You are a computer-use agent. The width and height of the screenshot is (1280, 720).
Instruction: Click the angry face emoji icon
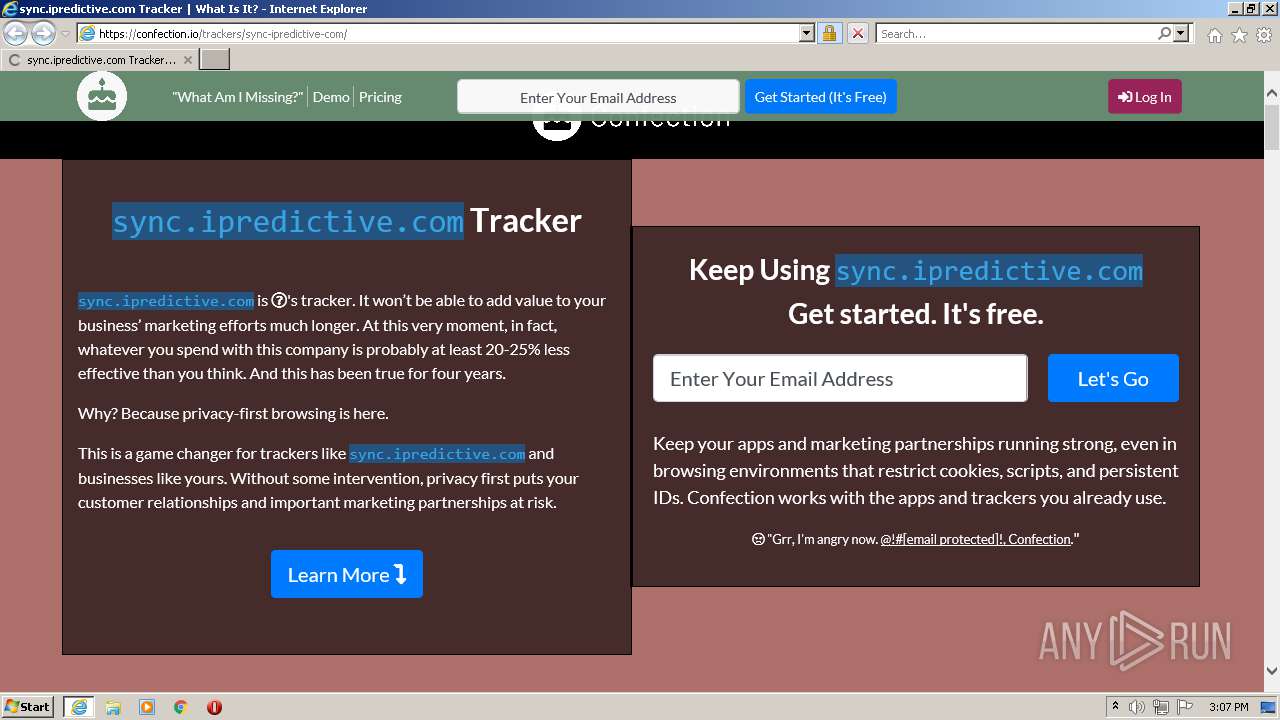point(758,539)
